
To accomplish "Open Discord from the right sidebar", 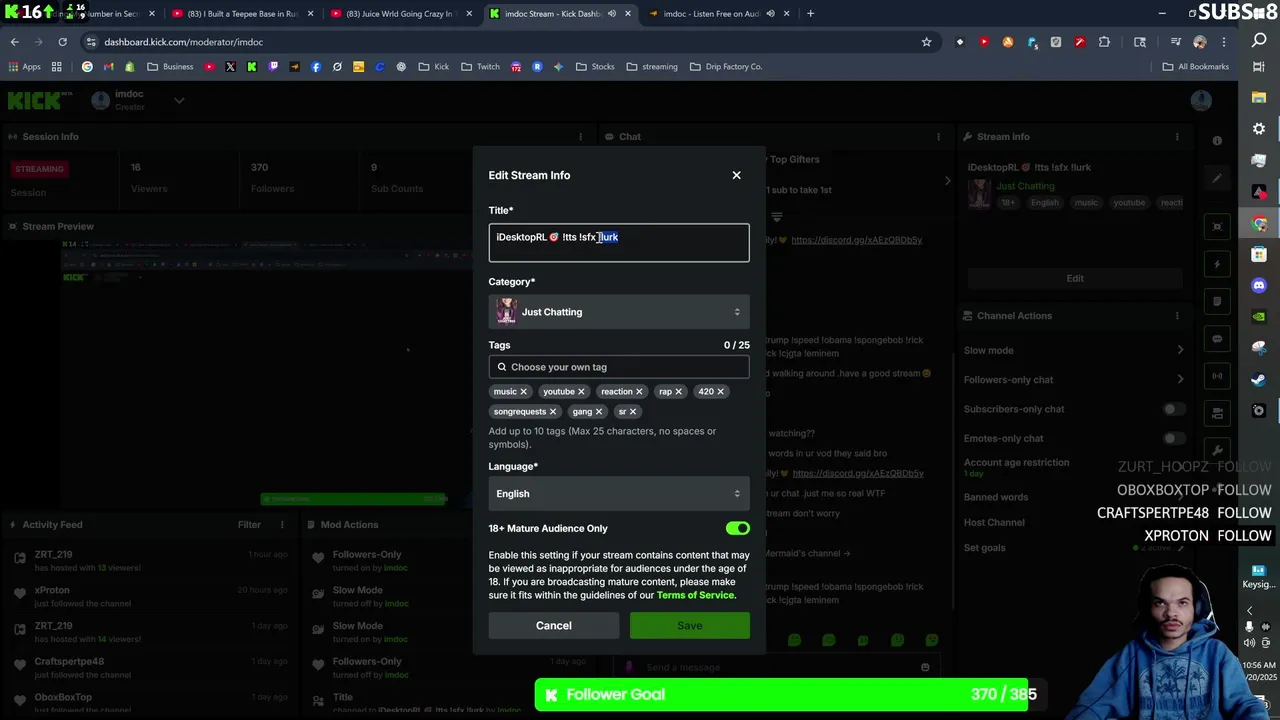I will click(x=1259, y=285).
